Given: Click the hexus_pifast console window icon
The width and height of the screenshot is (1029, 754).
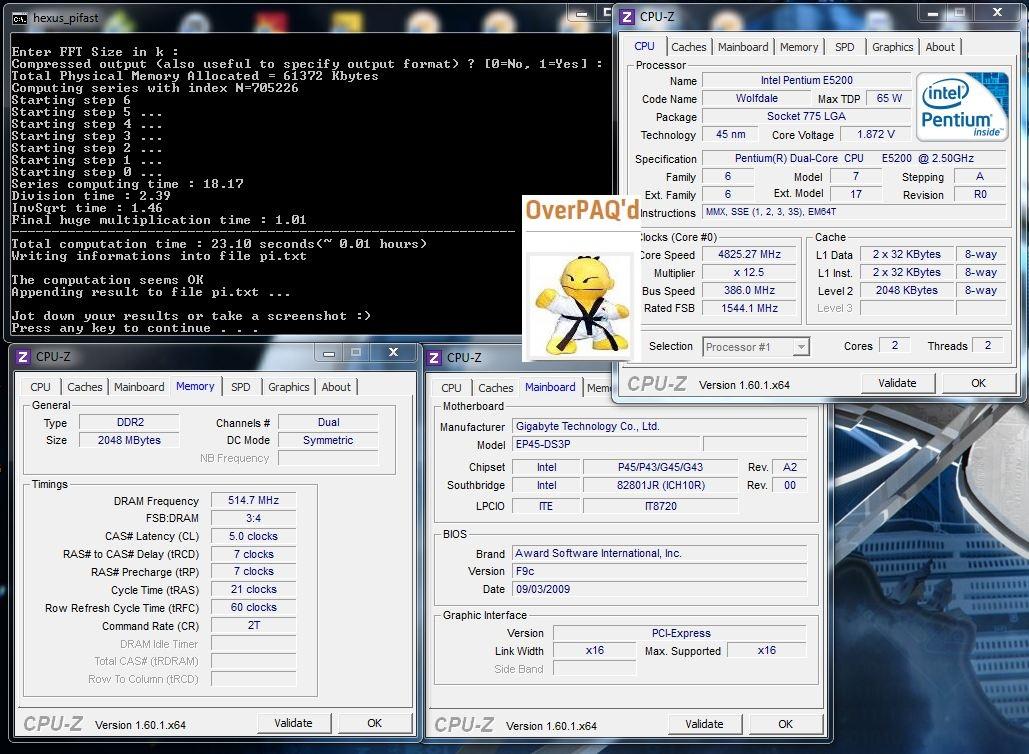Looking at the screenshot, I should pyautogui.click(x=20, y=18).
